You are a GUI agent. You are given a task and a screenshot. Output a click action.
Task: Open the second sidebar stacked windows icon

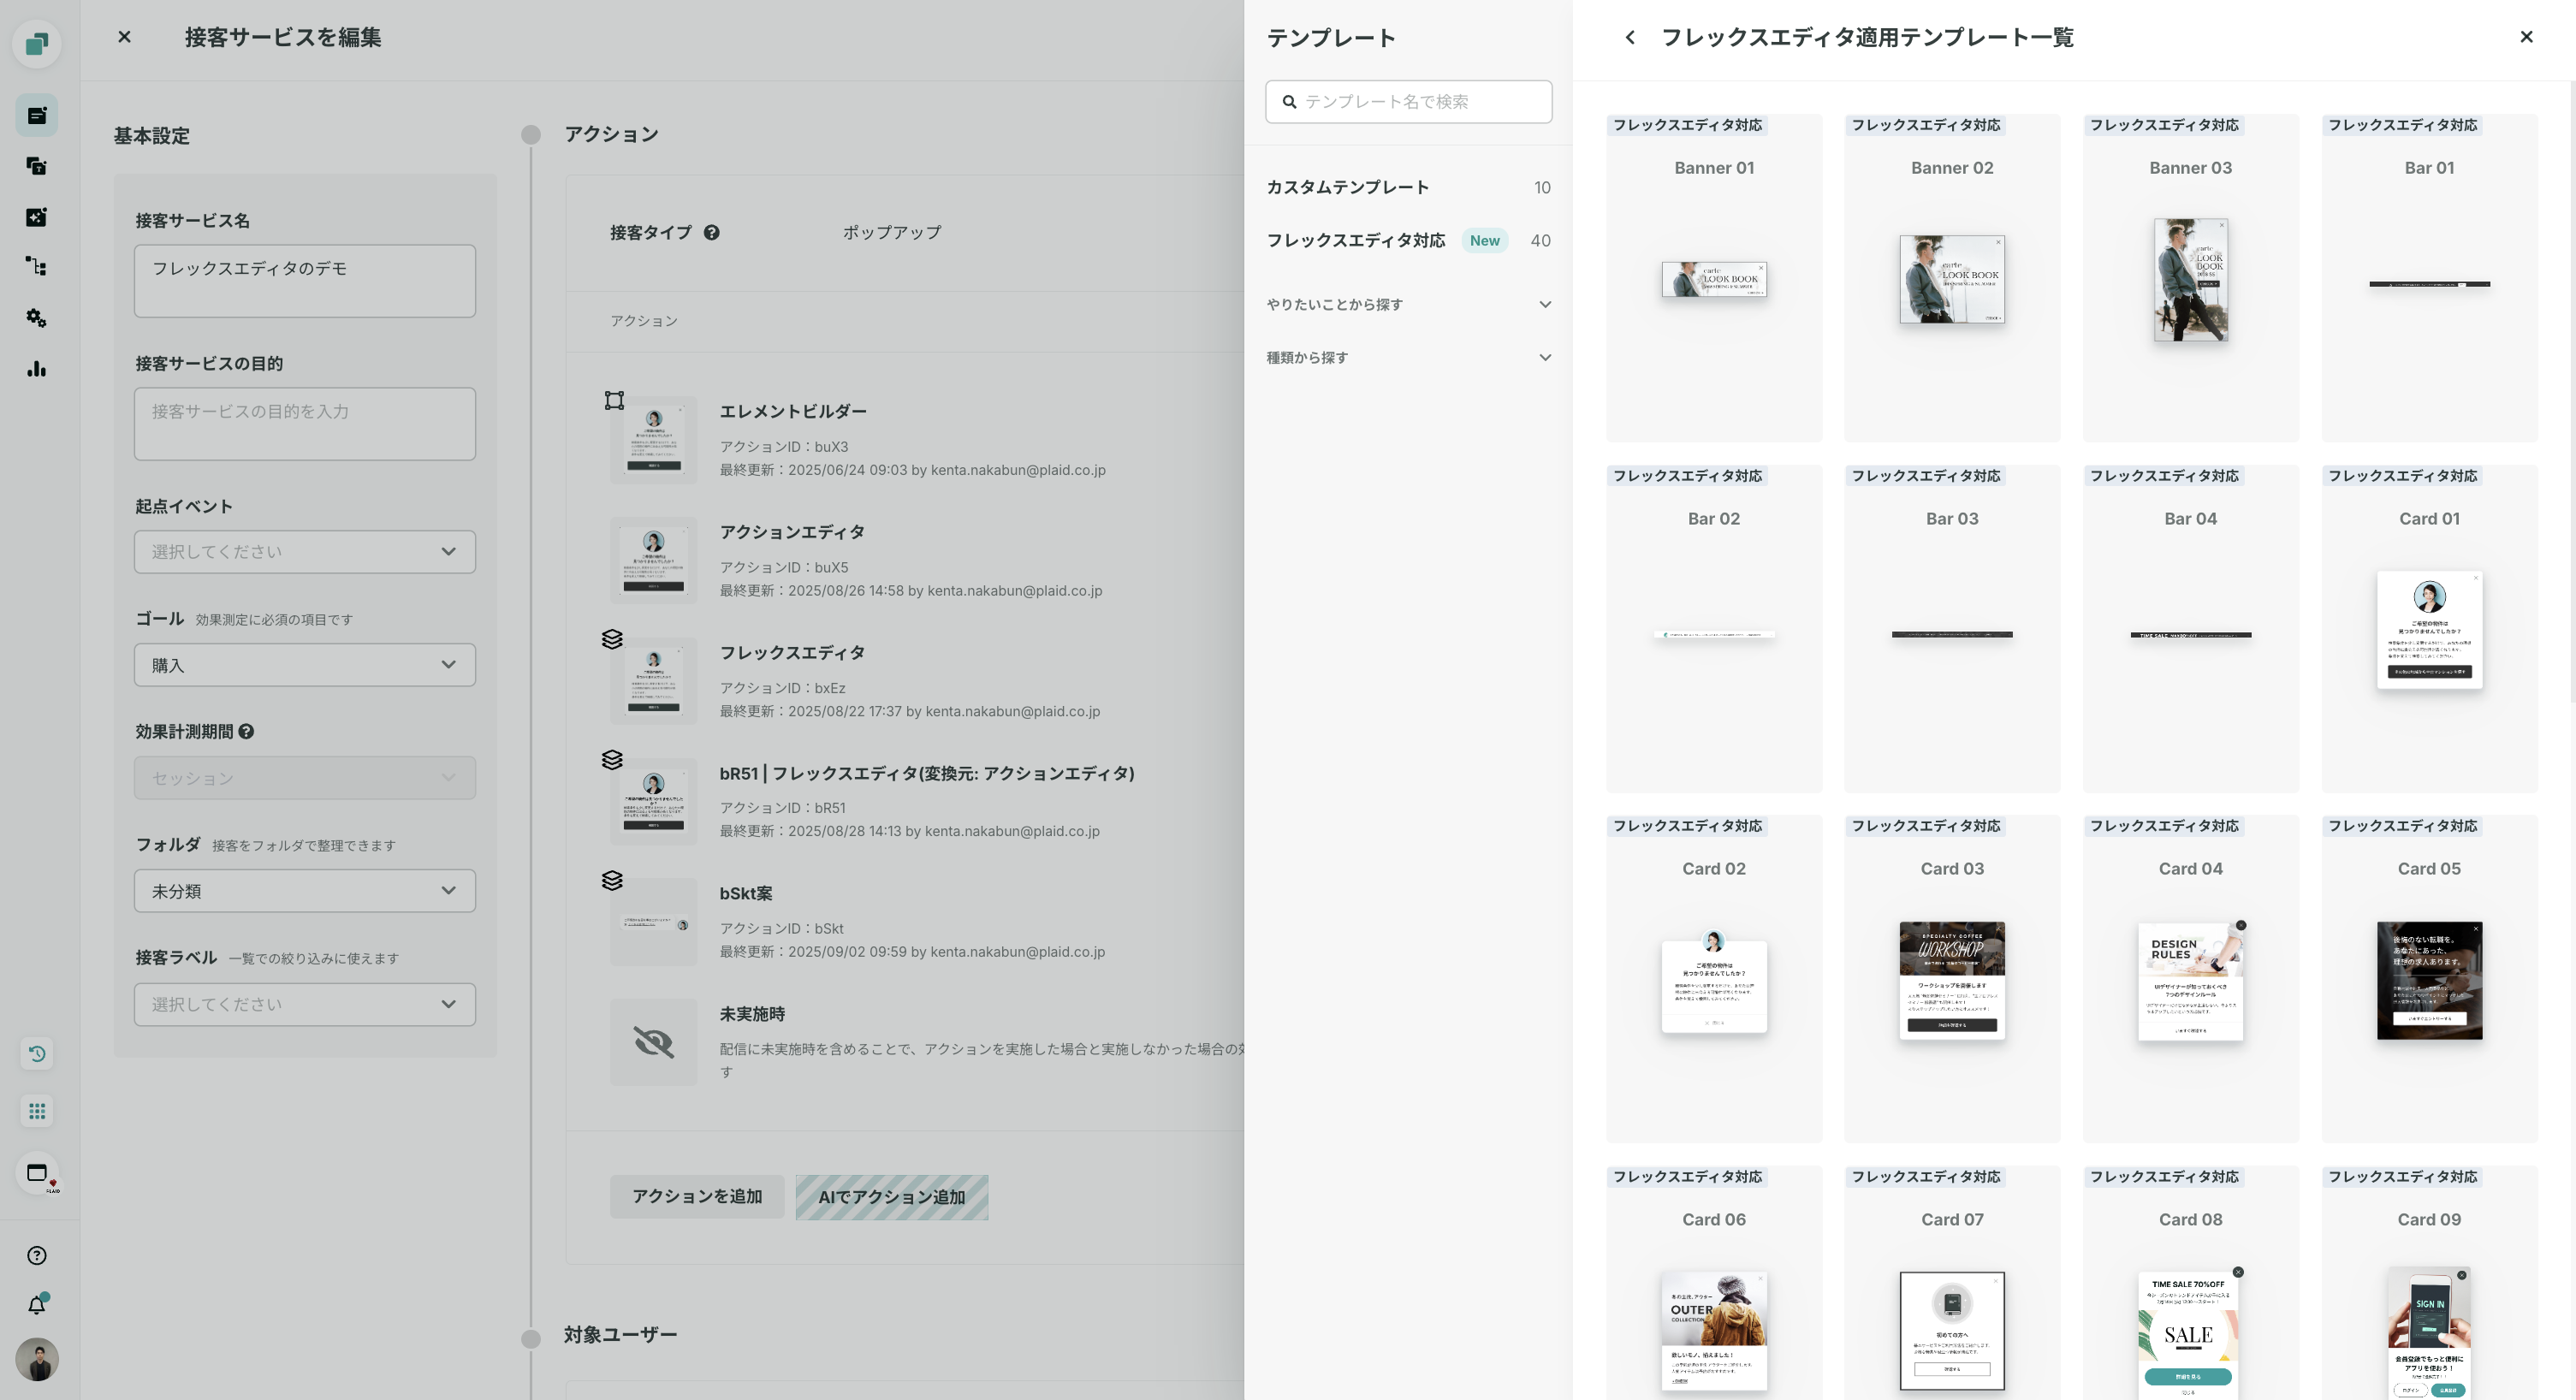[x=37, y=166]
